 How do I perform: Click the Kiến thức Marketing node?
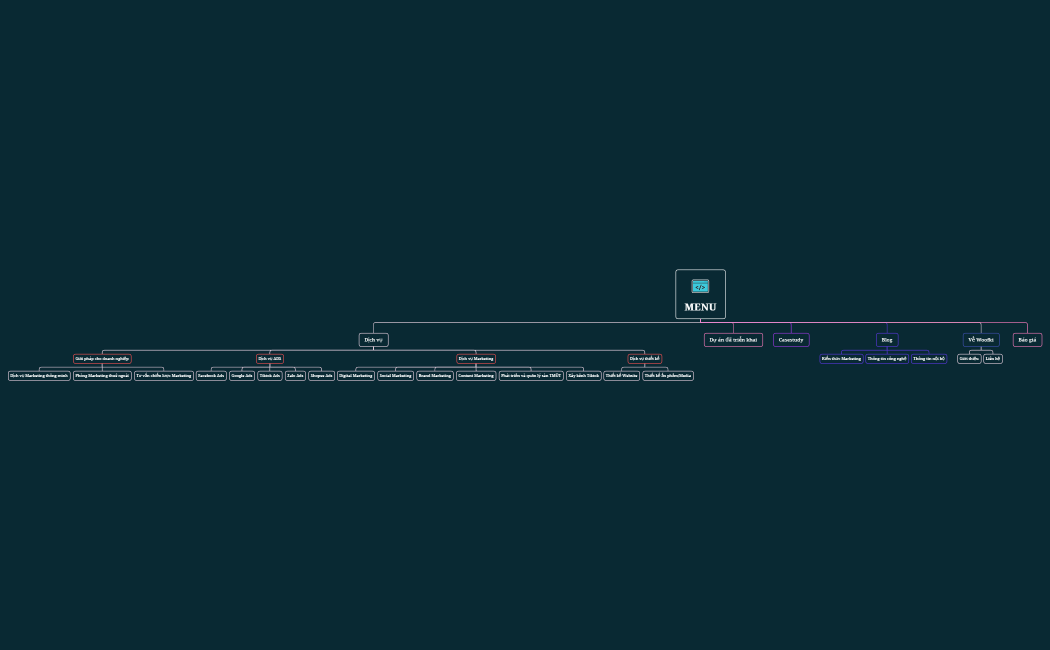point(841,358)
